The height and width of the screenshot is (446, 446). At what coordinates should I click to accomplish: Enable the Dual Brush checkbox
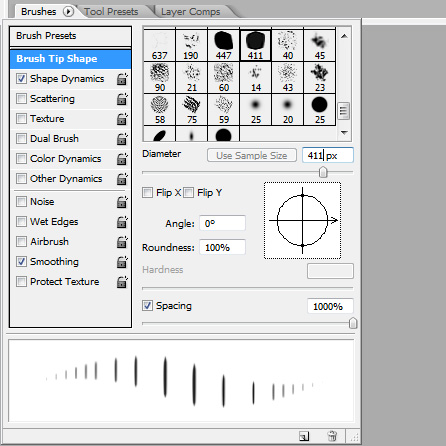(x=21, y=139)
